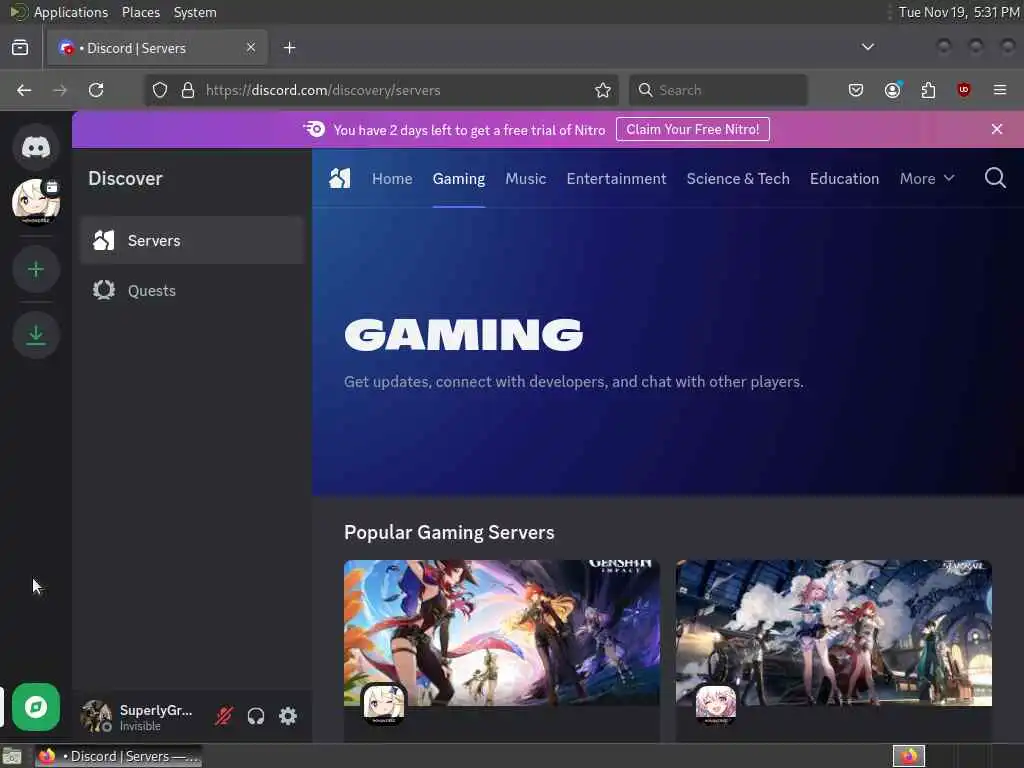The image size is (1024, 768).
Task: Open the Entertainment category tab
Action: pyautogui.click(x=616, y=178)
